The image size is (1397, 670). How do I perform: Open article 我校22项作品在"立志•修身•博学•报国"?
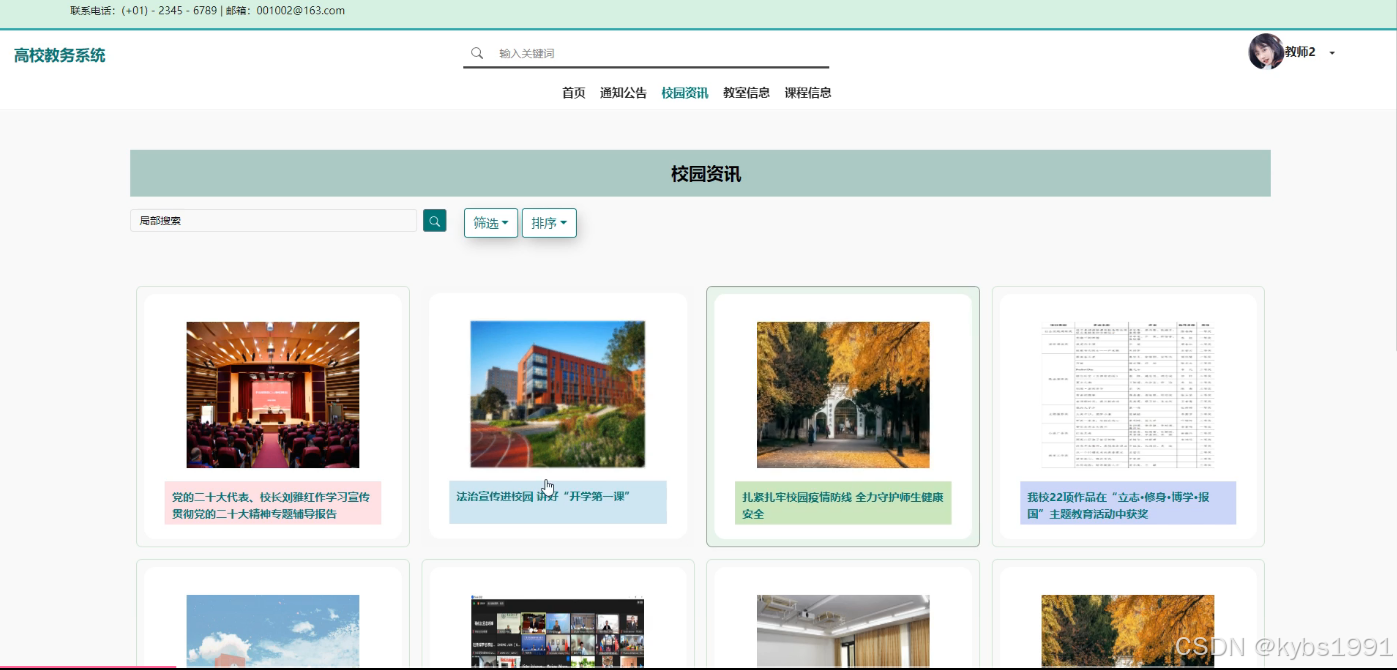pyautogui.click(x=1128, y=505)
